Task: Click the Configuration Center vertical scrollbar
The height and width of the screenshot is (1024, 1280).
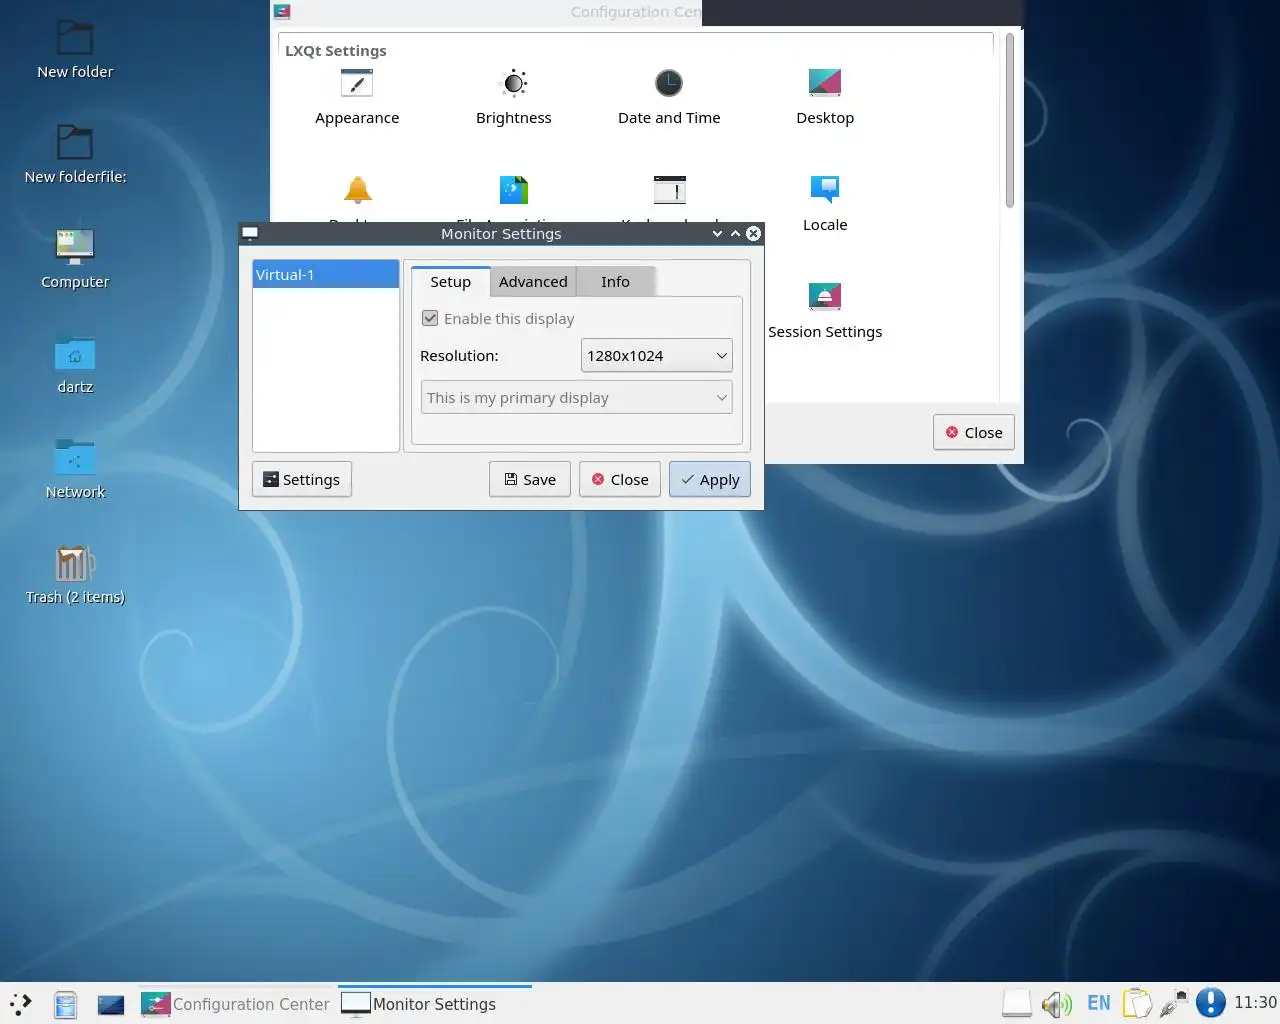Action: 1009,120
